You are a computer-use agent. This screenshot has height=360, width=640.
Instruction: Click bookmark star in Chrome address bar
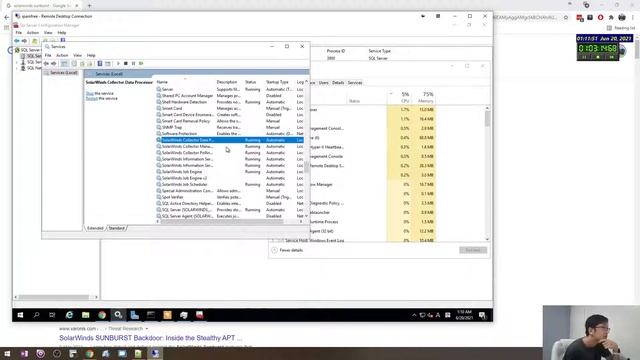tap(566, 18)
